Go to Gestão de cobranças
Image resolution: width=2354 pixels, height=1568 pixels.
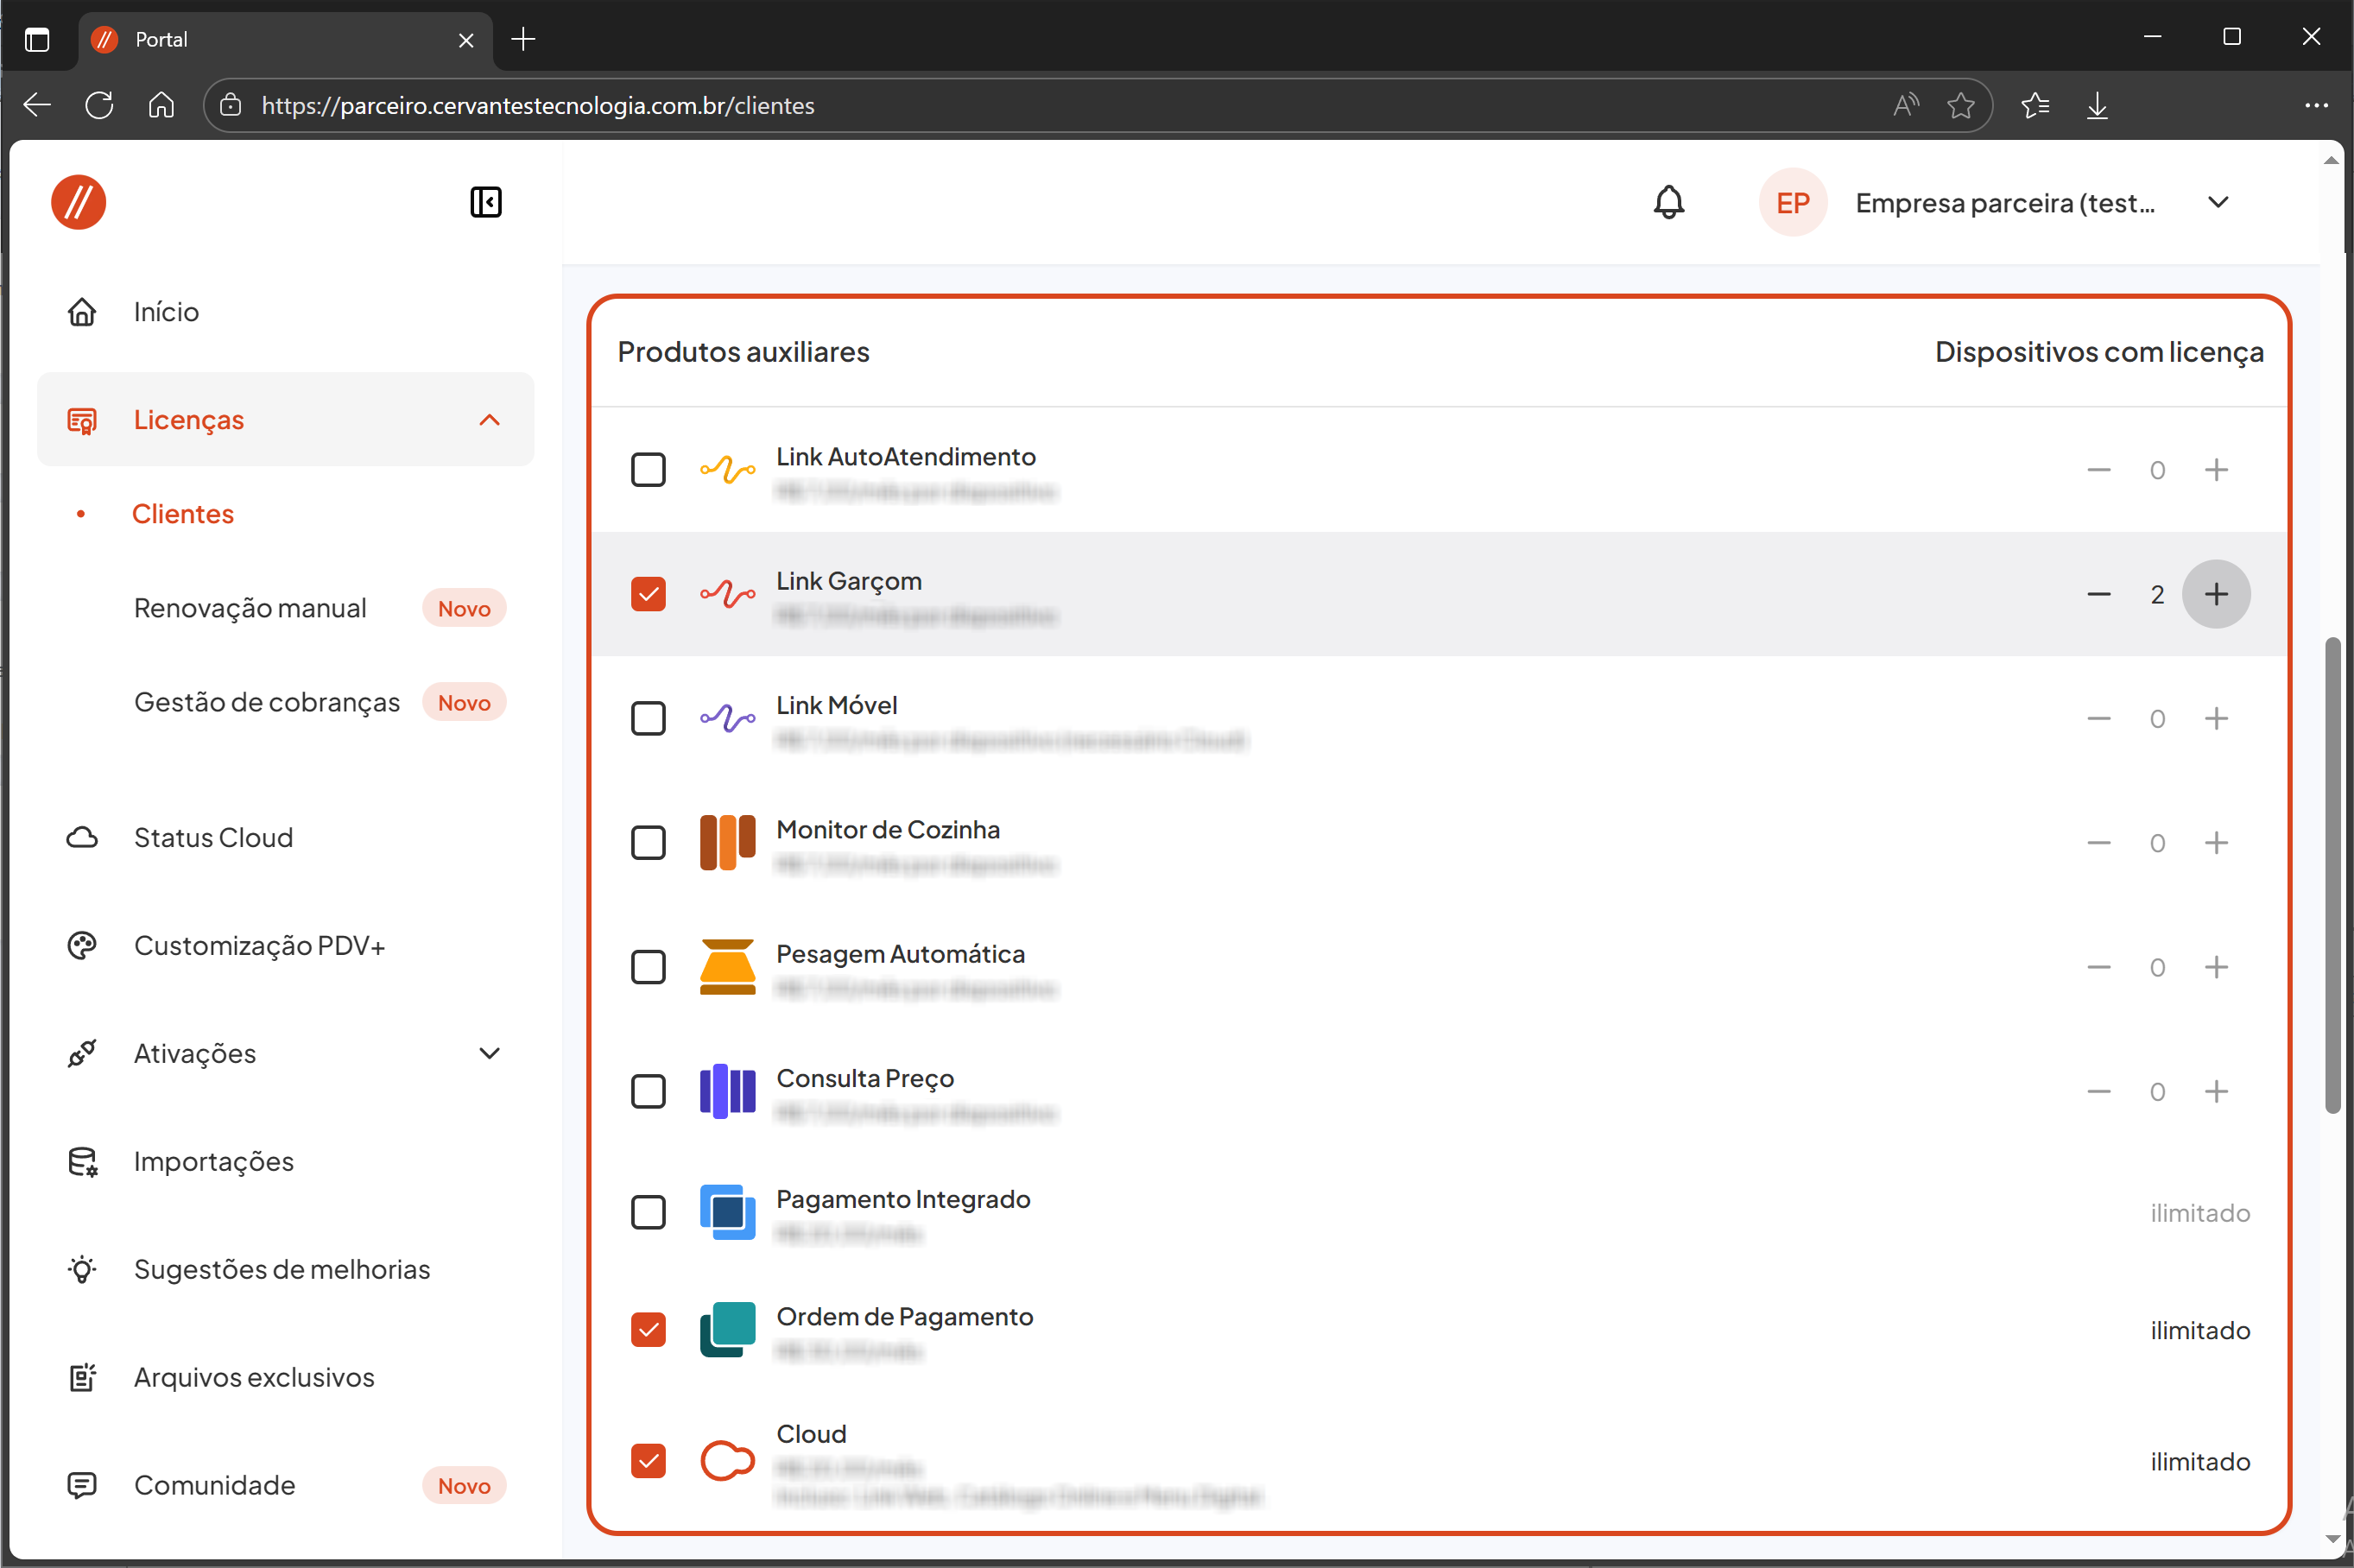tap(266, 702)
